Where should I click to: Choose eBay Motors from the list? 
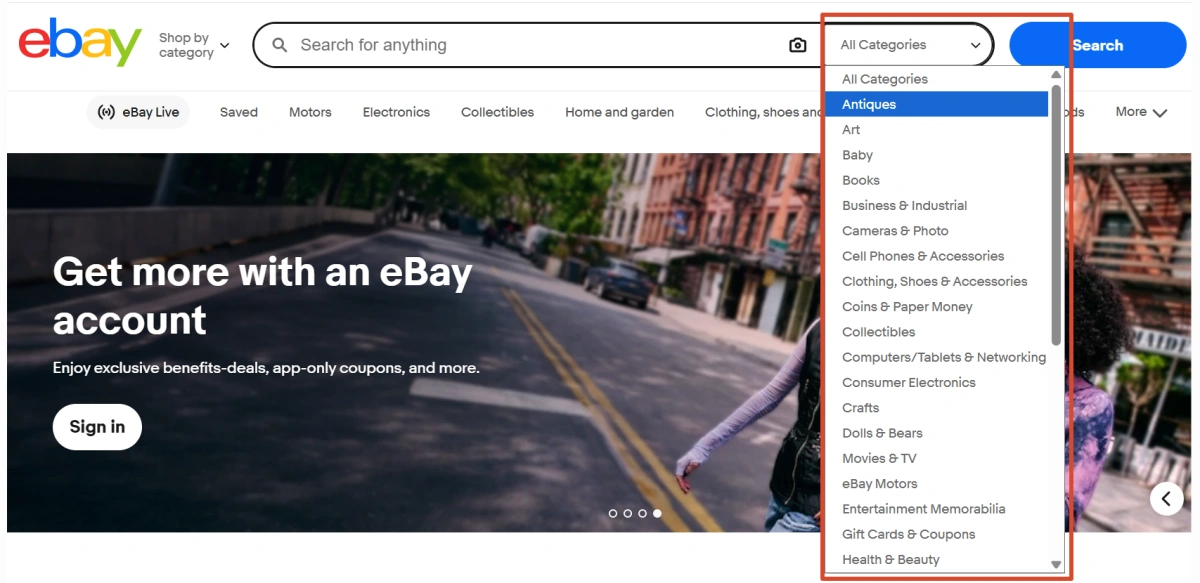tap(936, 484)
